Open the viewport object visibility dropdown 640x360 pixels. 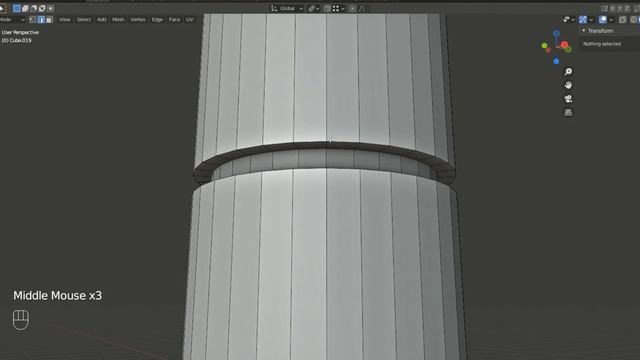point(569,20)
